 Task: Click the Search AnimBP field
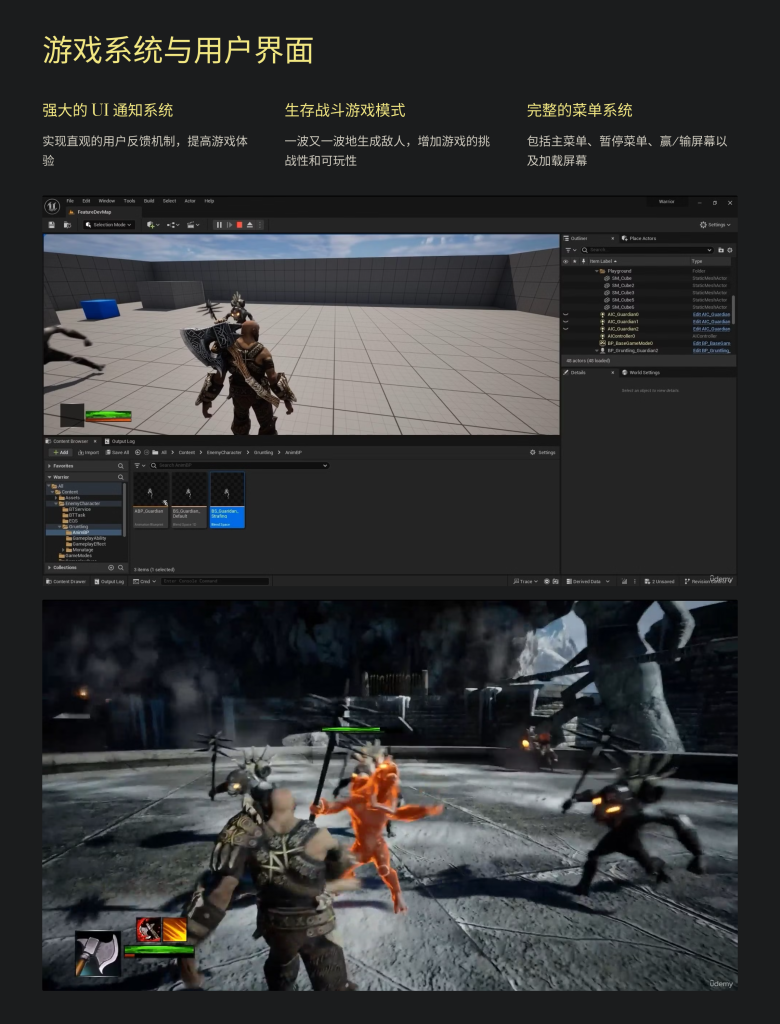(x=239, y=466)
